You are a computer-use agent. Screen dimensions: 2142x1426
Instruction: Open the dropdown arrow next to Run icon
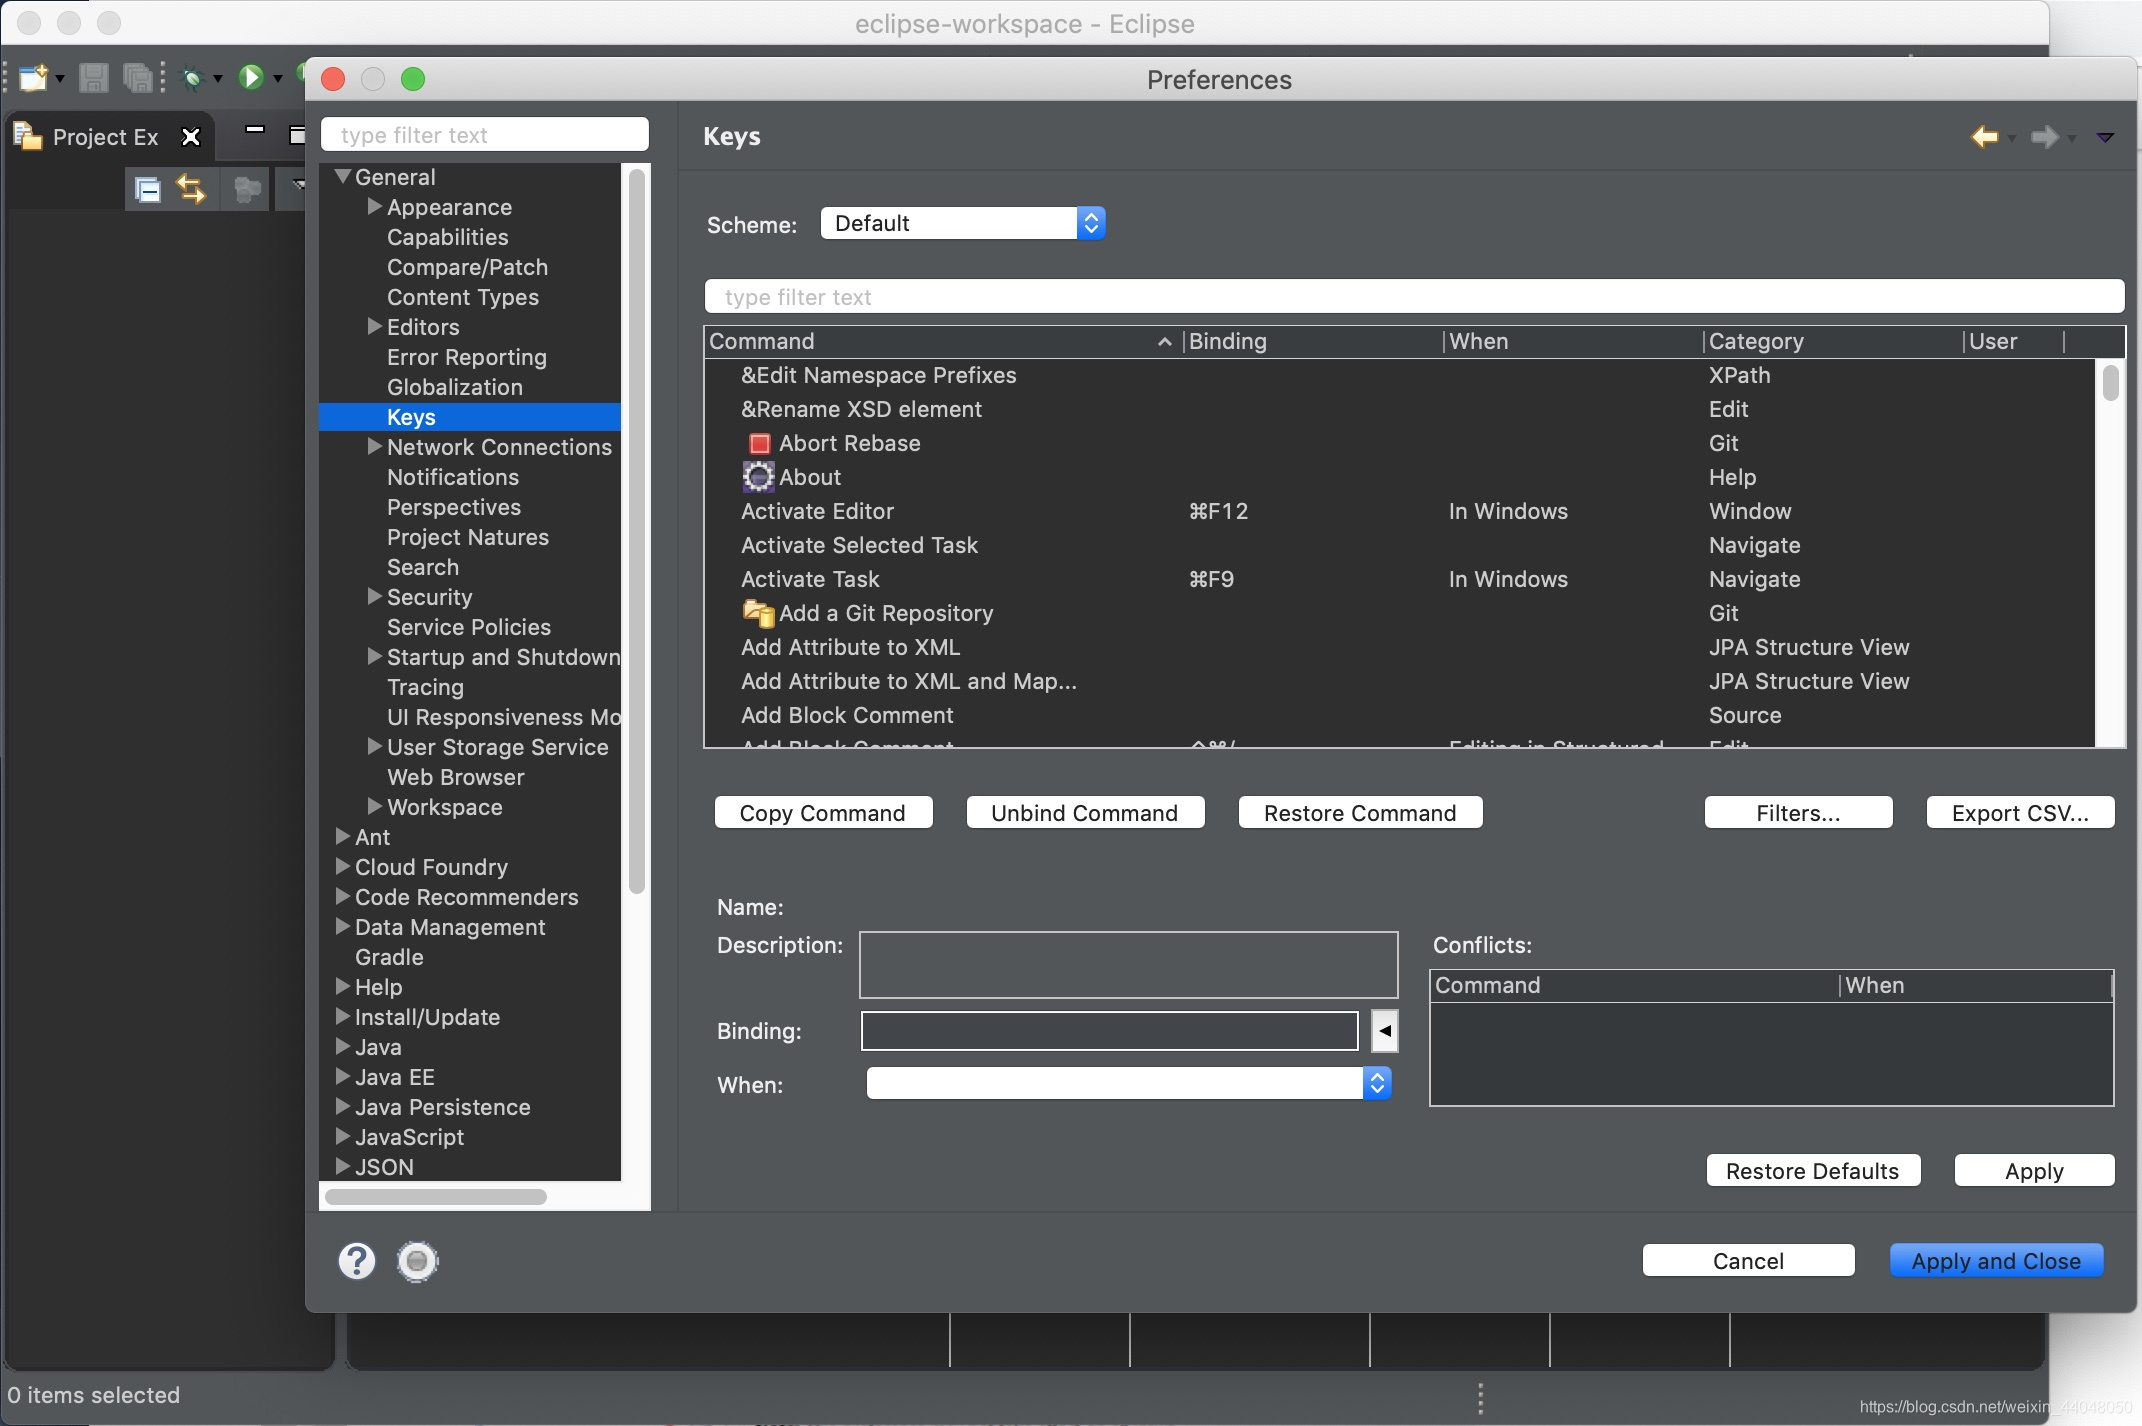pyautogui.click(x=278, y=78)
